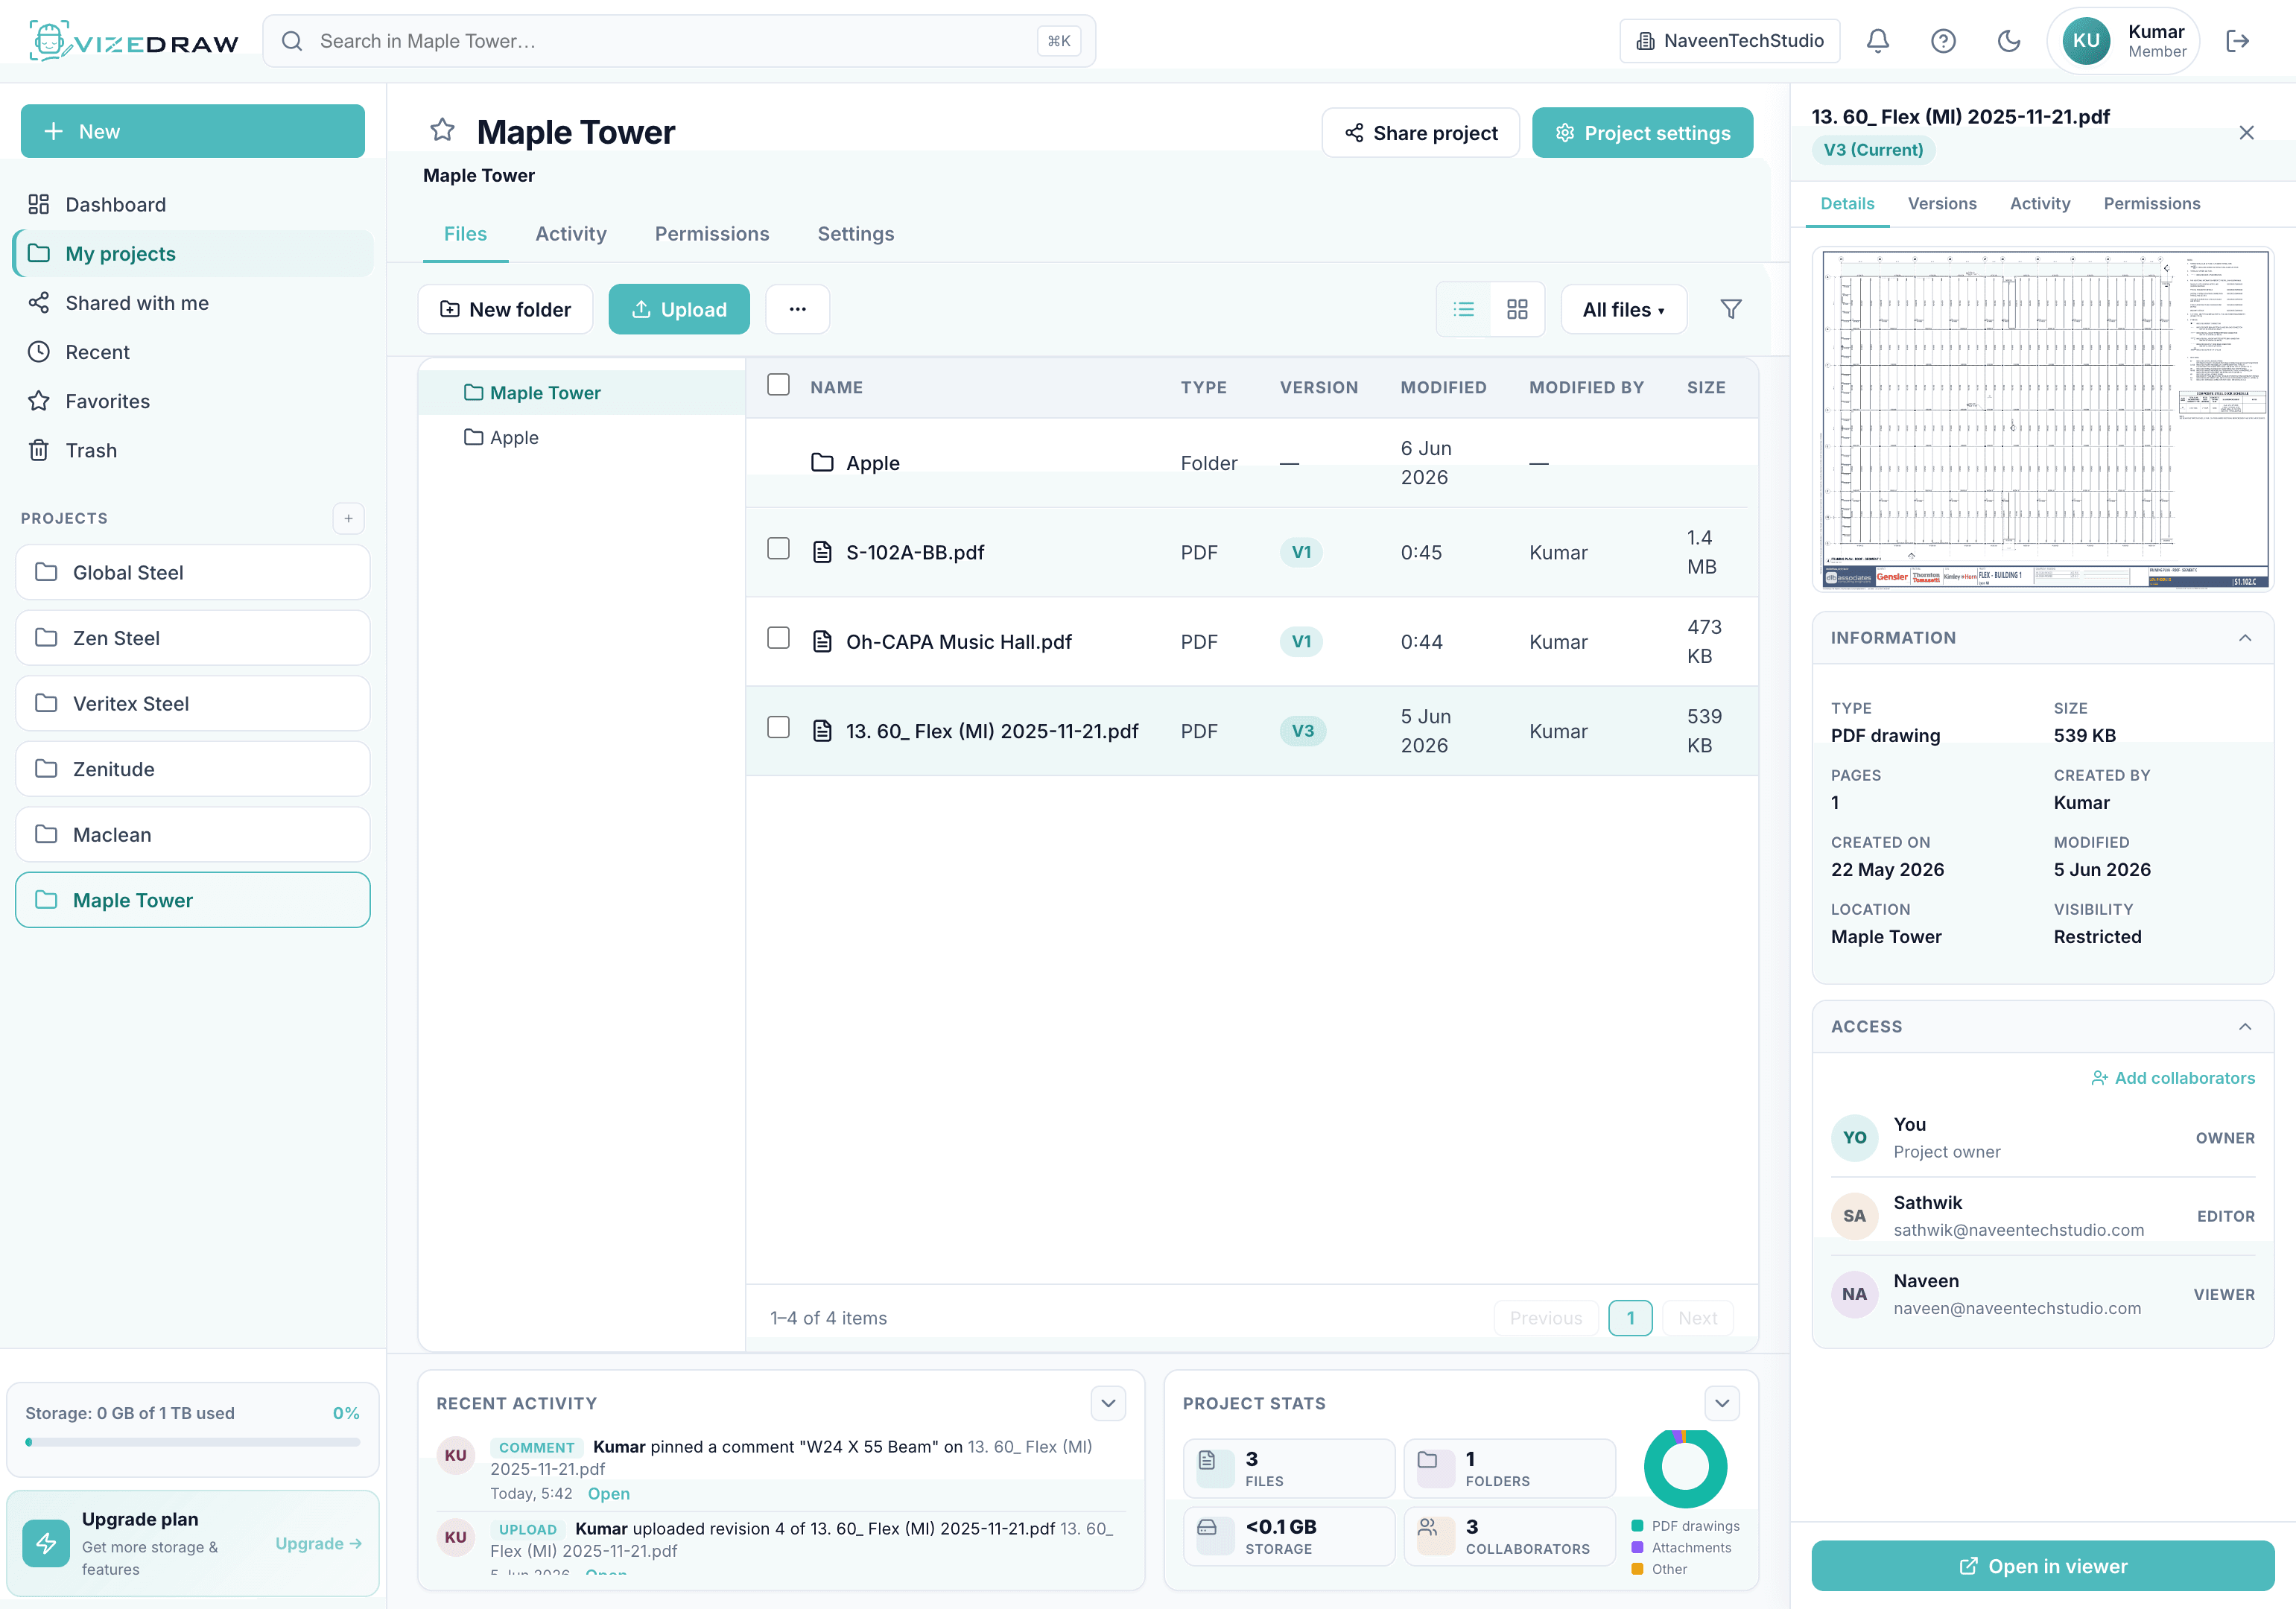Close the file details panel

click(2246, 133)
